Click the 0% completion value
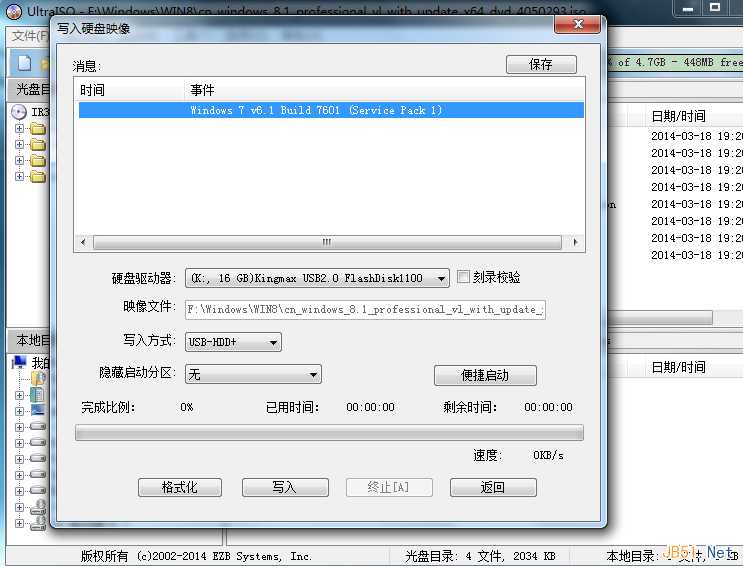Screen dimensions: 743x566 pyautogui.click(x=187, y=407)
